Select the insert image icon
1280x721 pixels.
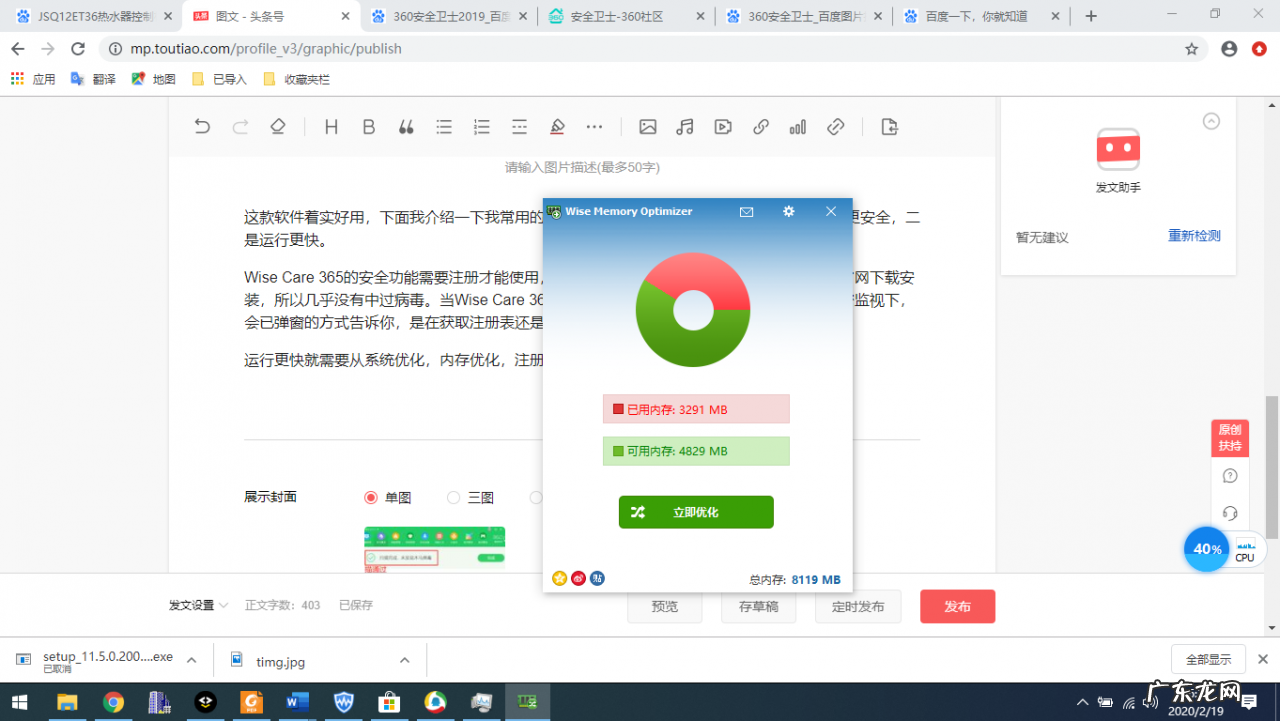click(x=648, y=126)
